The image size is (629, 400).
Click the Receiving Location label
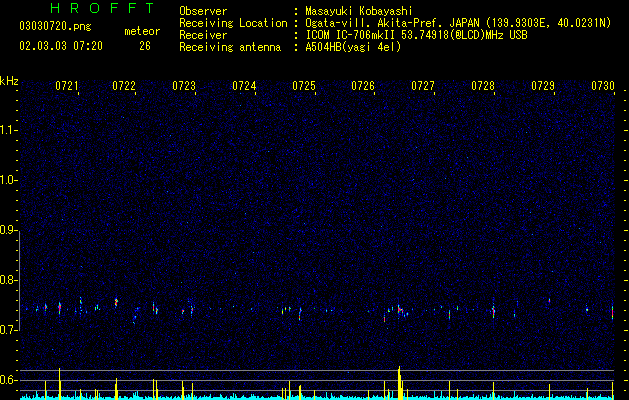233,23
